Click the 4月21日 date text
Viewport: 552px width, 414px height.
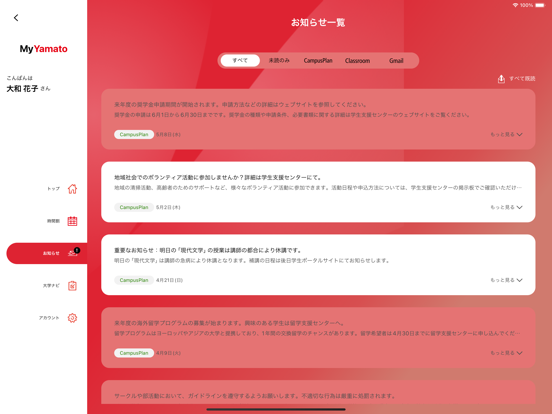(169, 280)
